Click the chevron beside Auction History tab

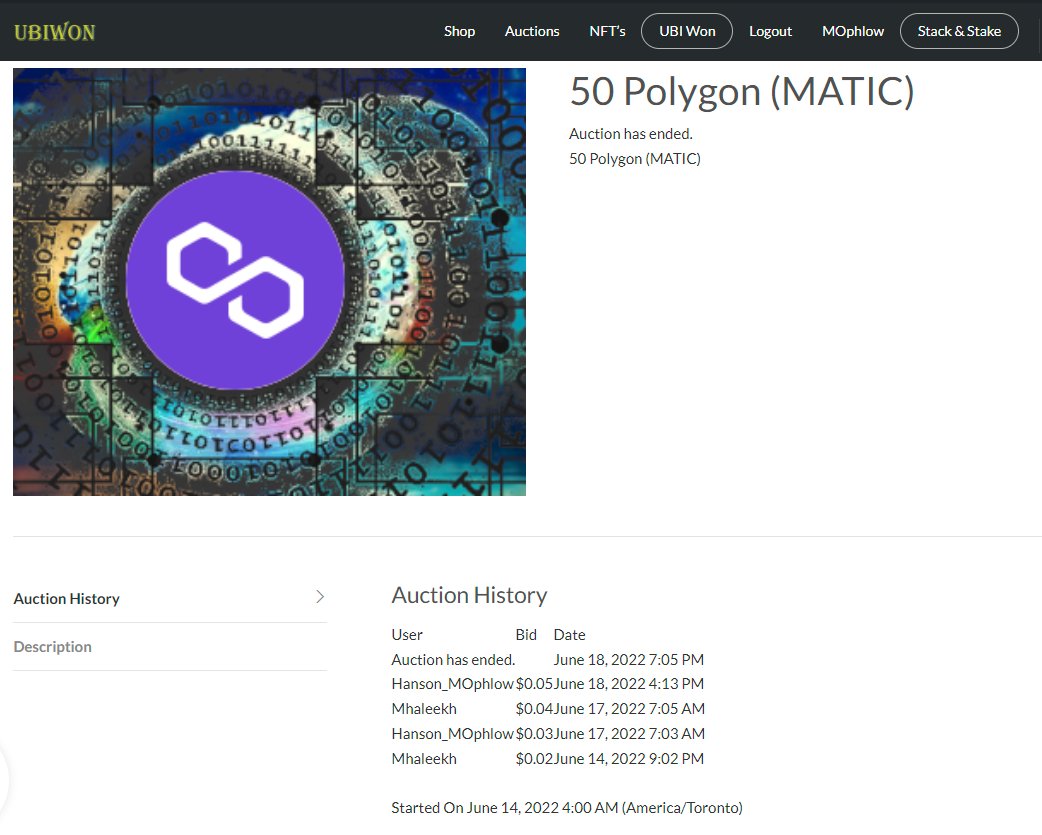[x=320, y=597]
